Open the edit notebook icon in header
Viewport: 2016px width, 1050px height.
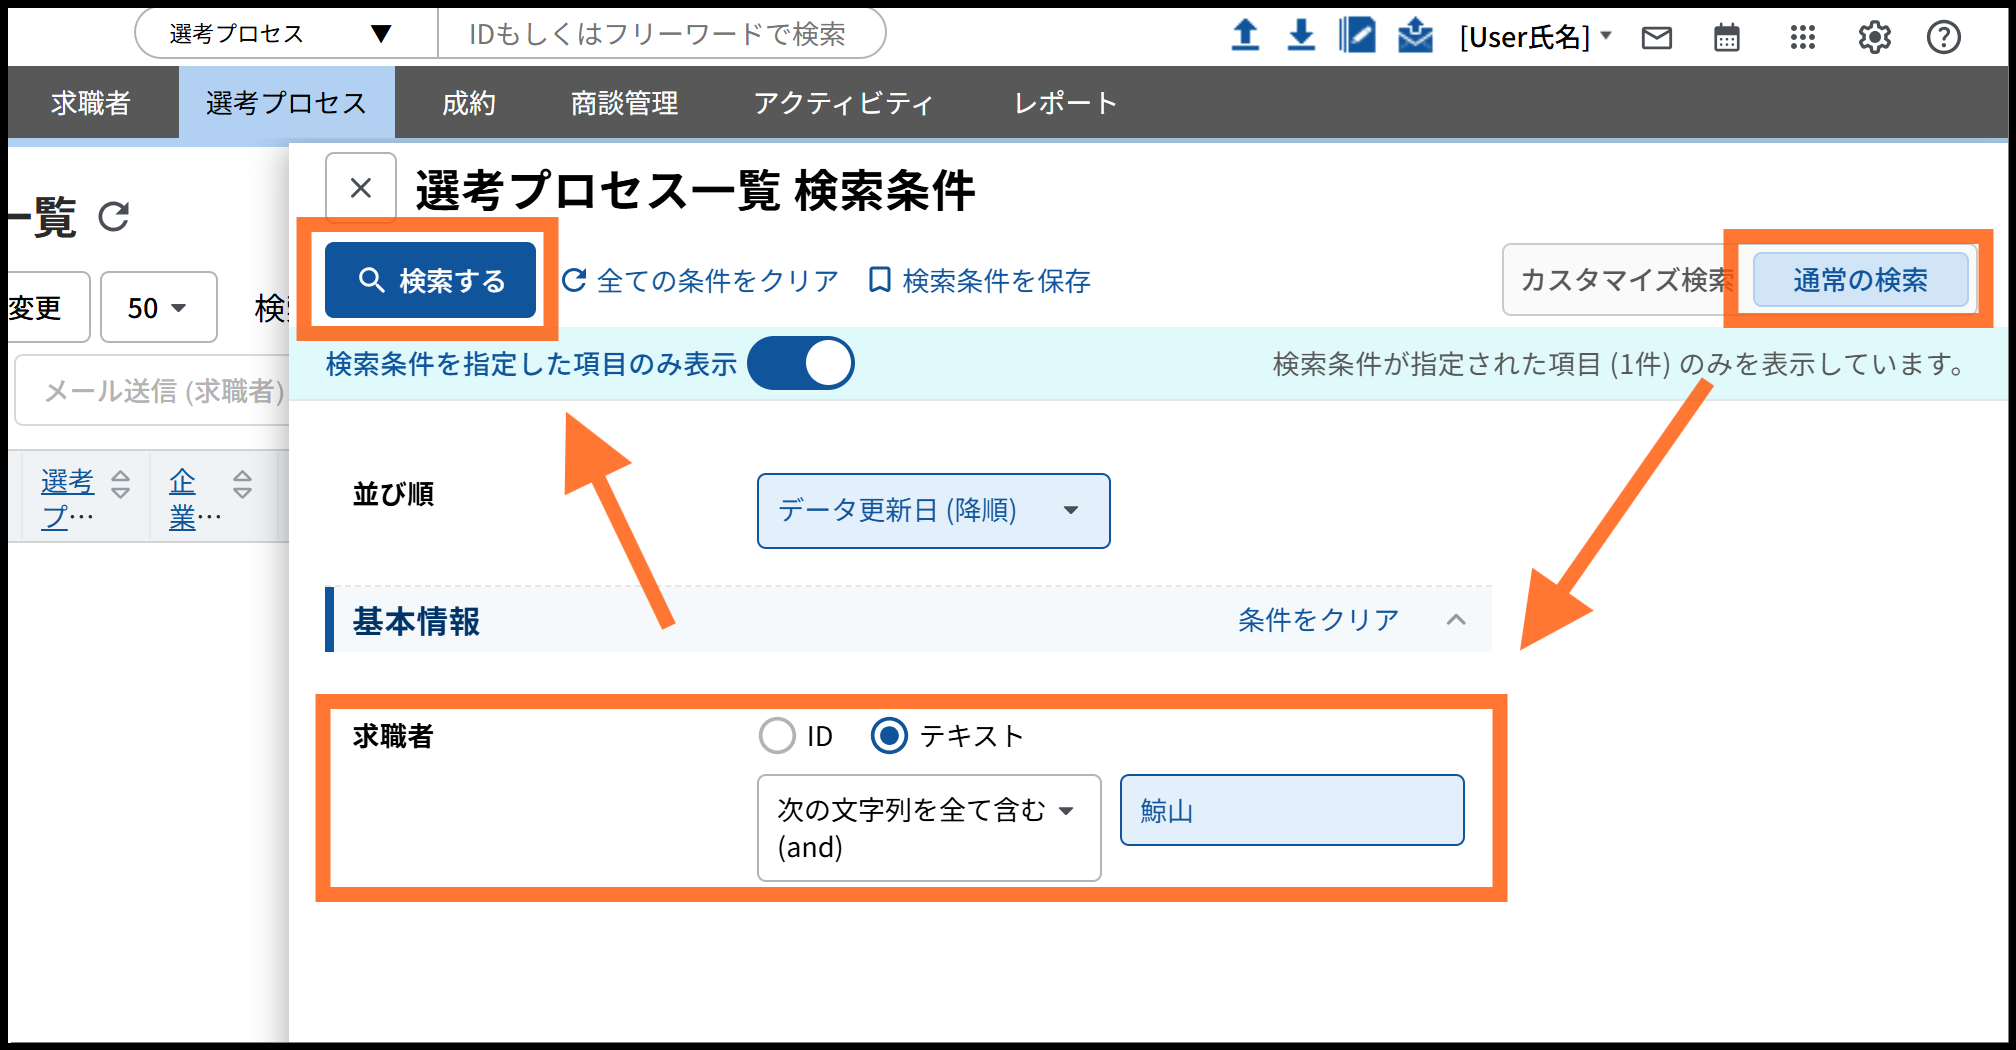[1357, 35]
